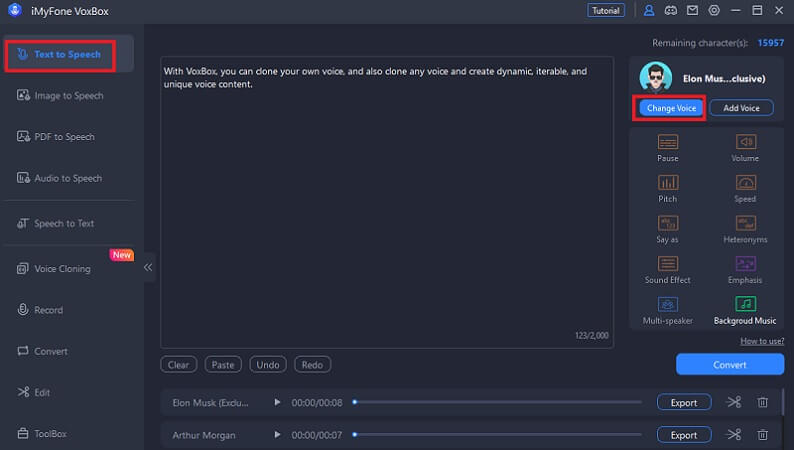Delete the Elon Musk audio clip

tap(763, 402)
